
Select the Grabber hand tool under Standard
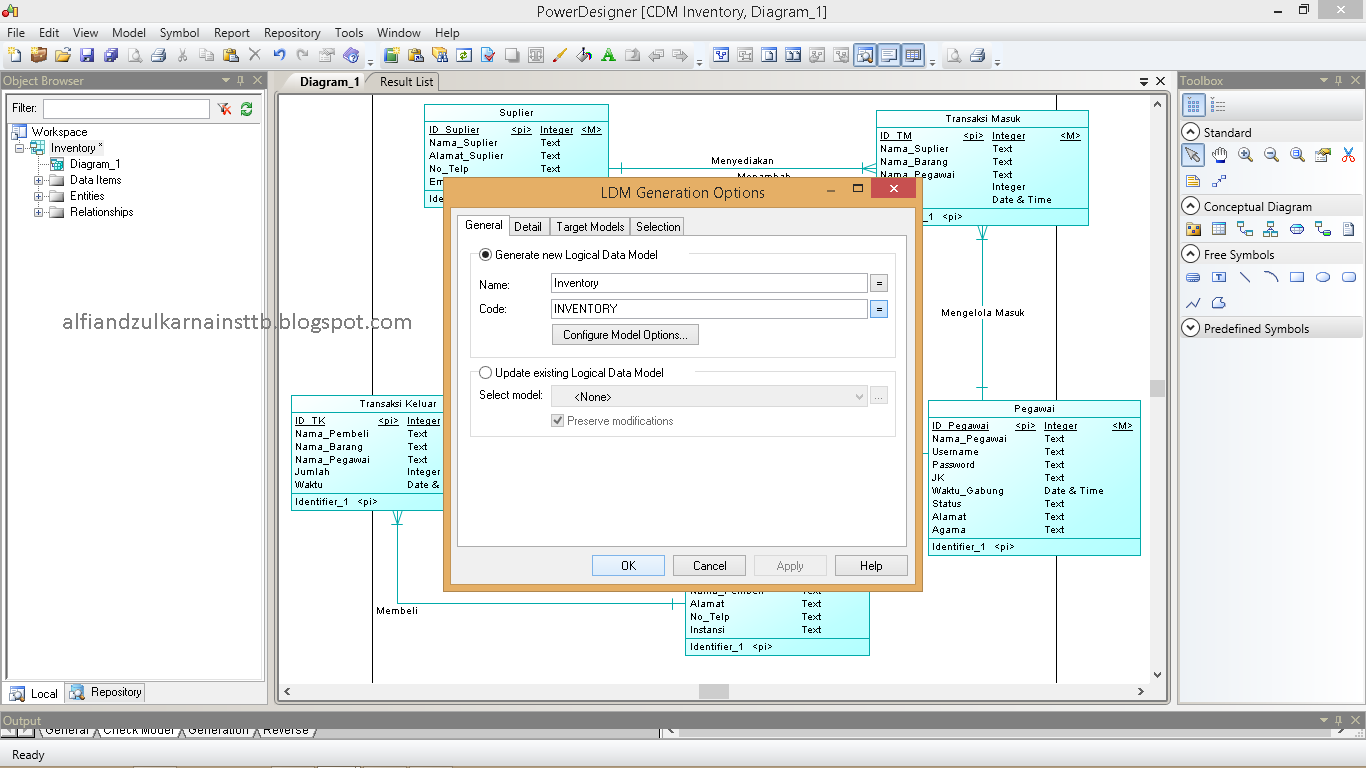pyautogui.click(x=1219, y=155)
